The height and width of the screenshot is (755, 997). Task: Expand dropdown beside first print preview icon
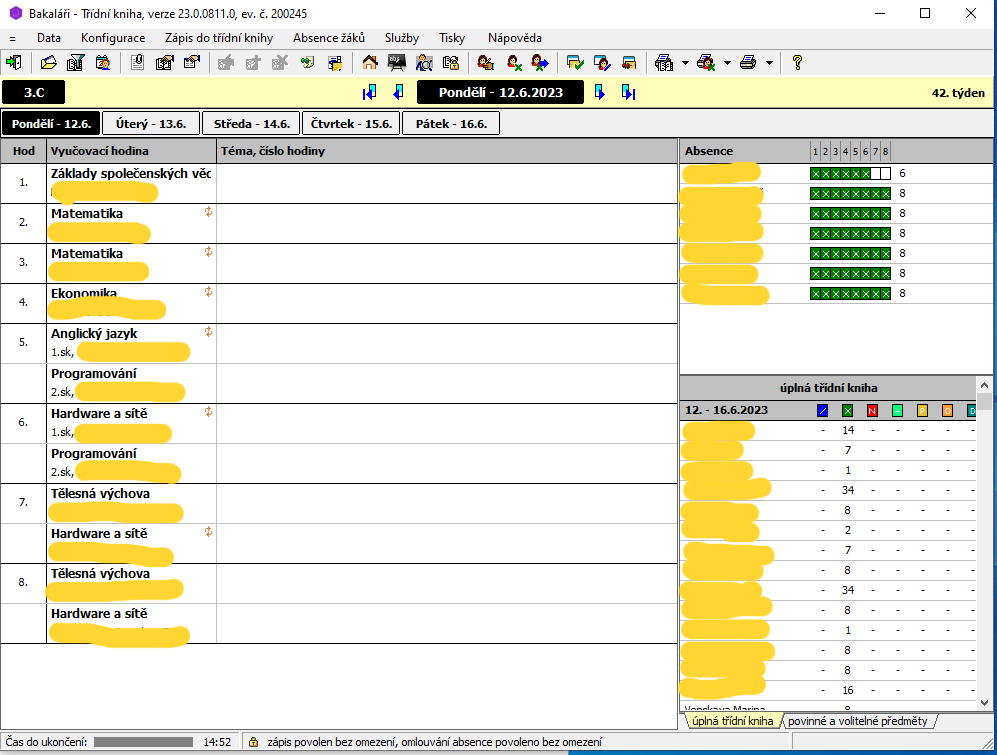pyautogui.click(x=685, y=63)
